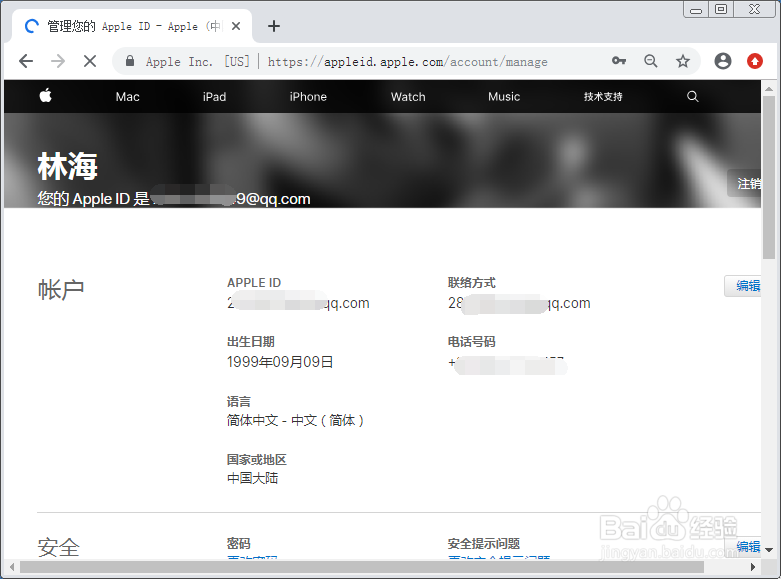781x579 pixels.
Task: Click the address bar URL field
Action: (407, 62)
